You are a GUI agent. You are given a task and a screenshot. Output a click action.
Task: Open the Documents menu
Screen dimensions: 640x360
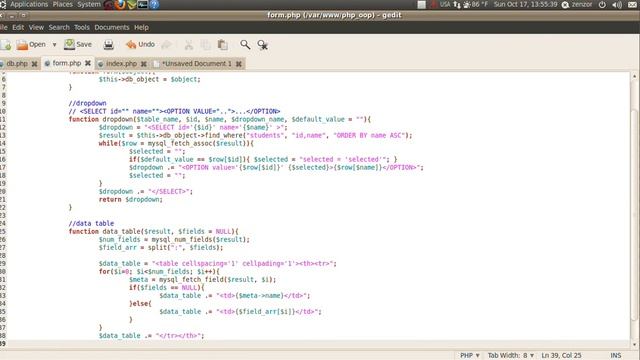point(112,27)
